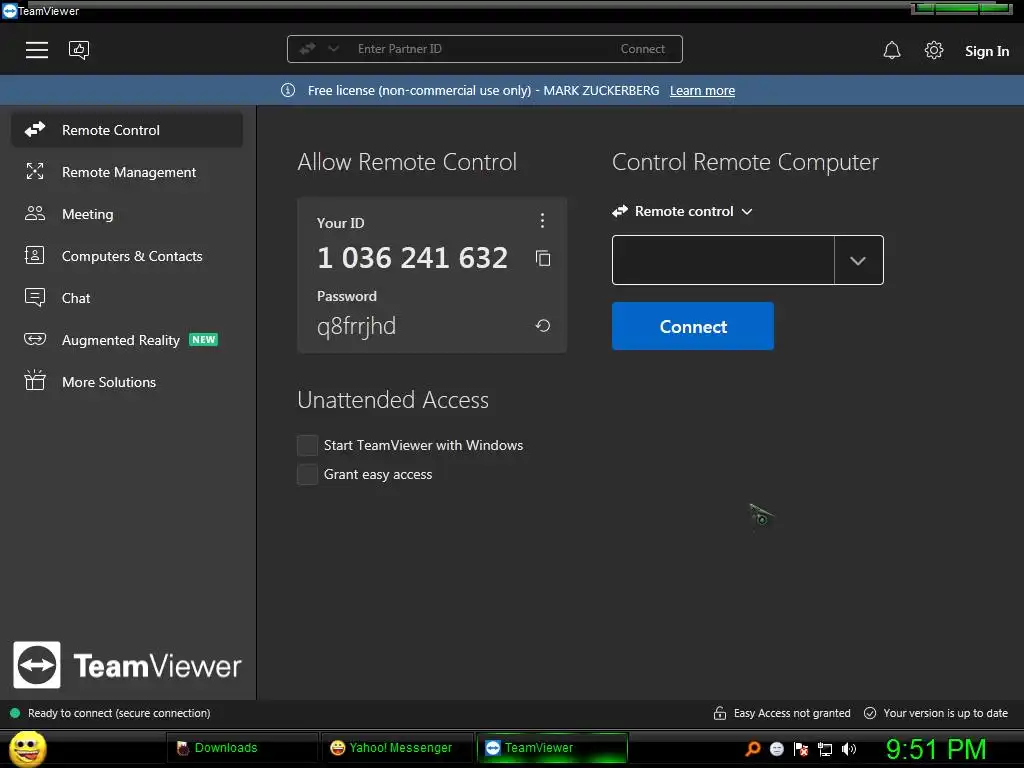Open the notifications bell
The height and width of the screenshot is (768, 1024).
tap(891, 50)
